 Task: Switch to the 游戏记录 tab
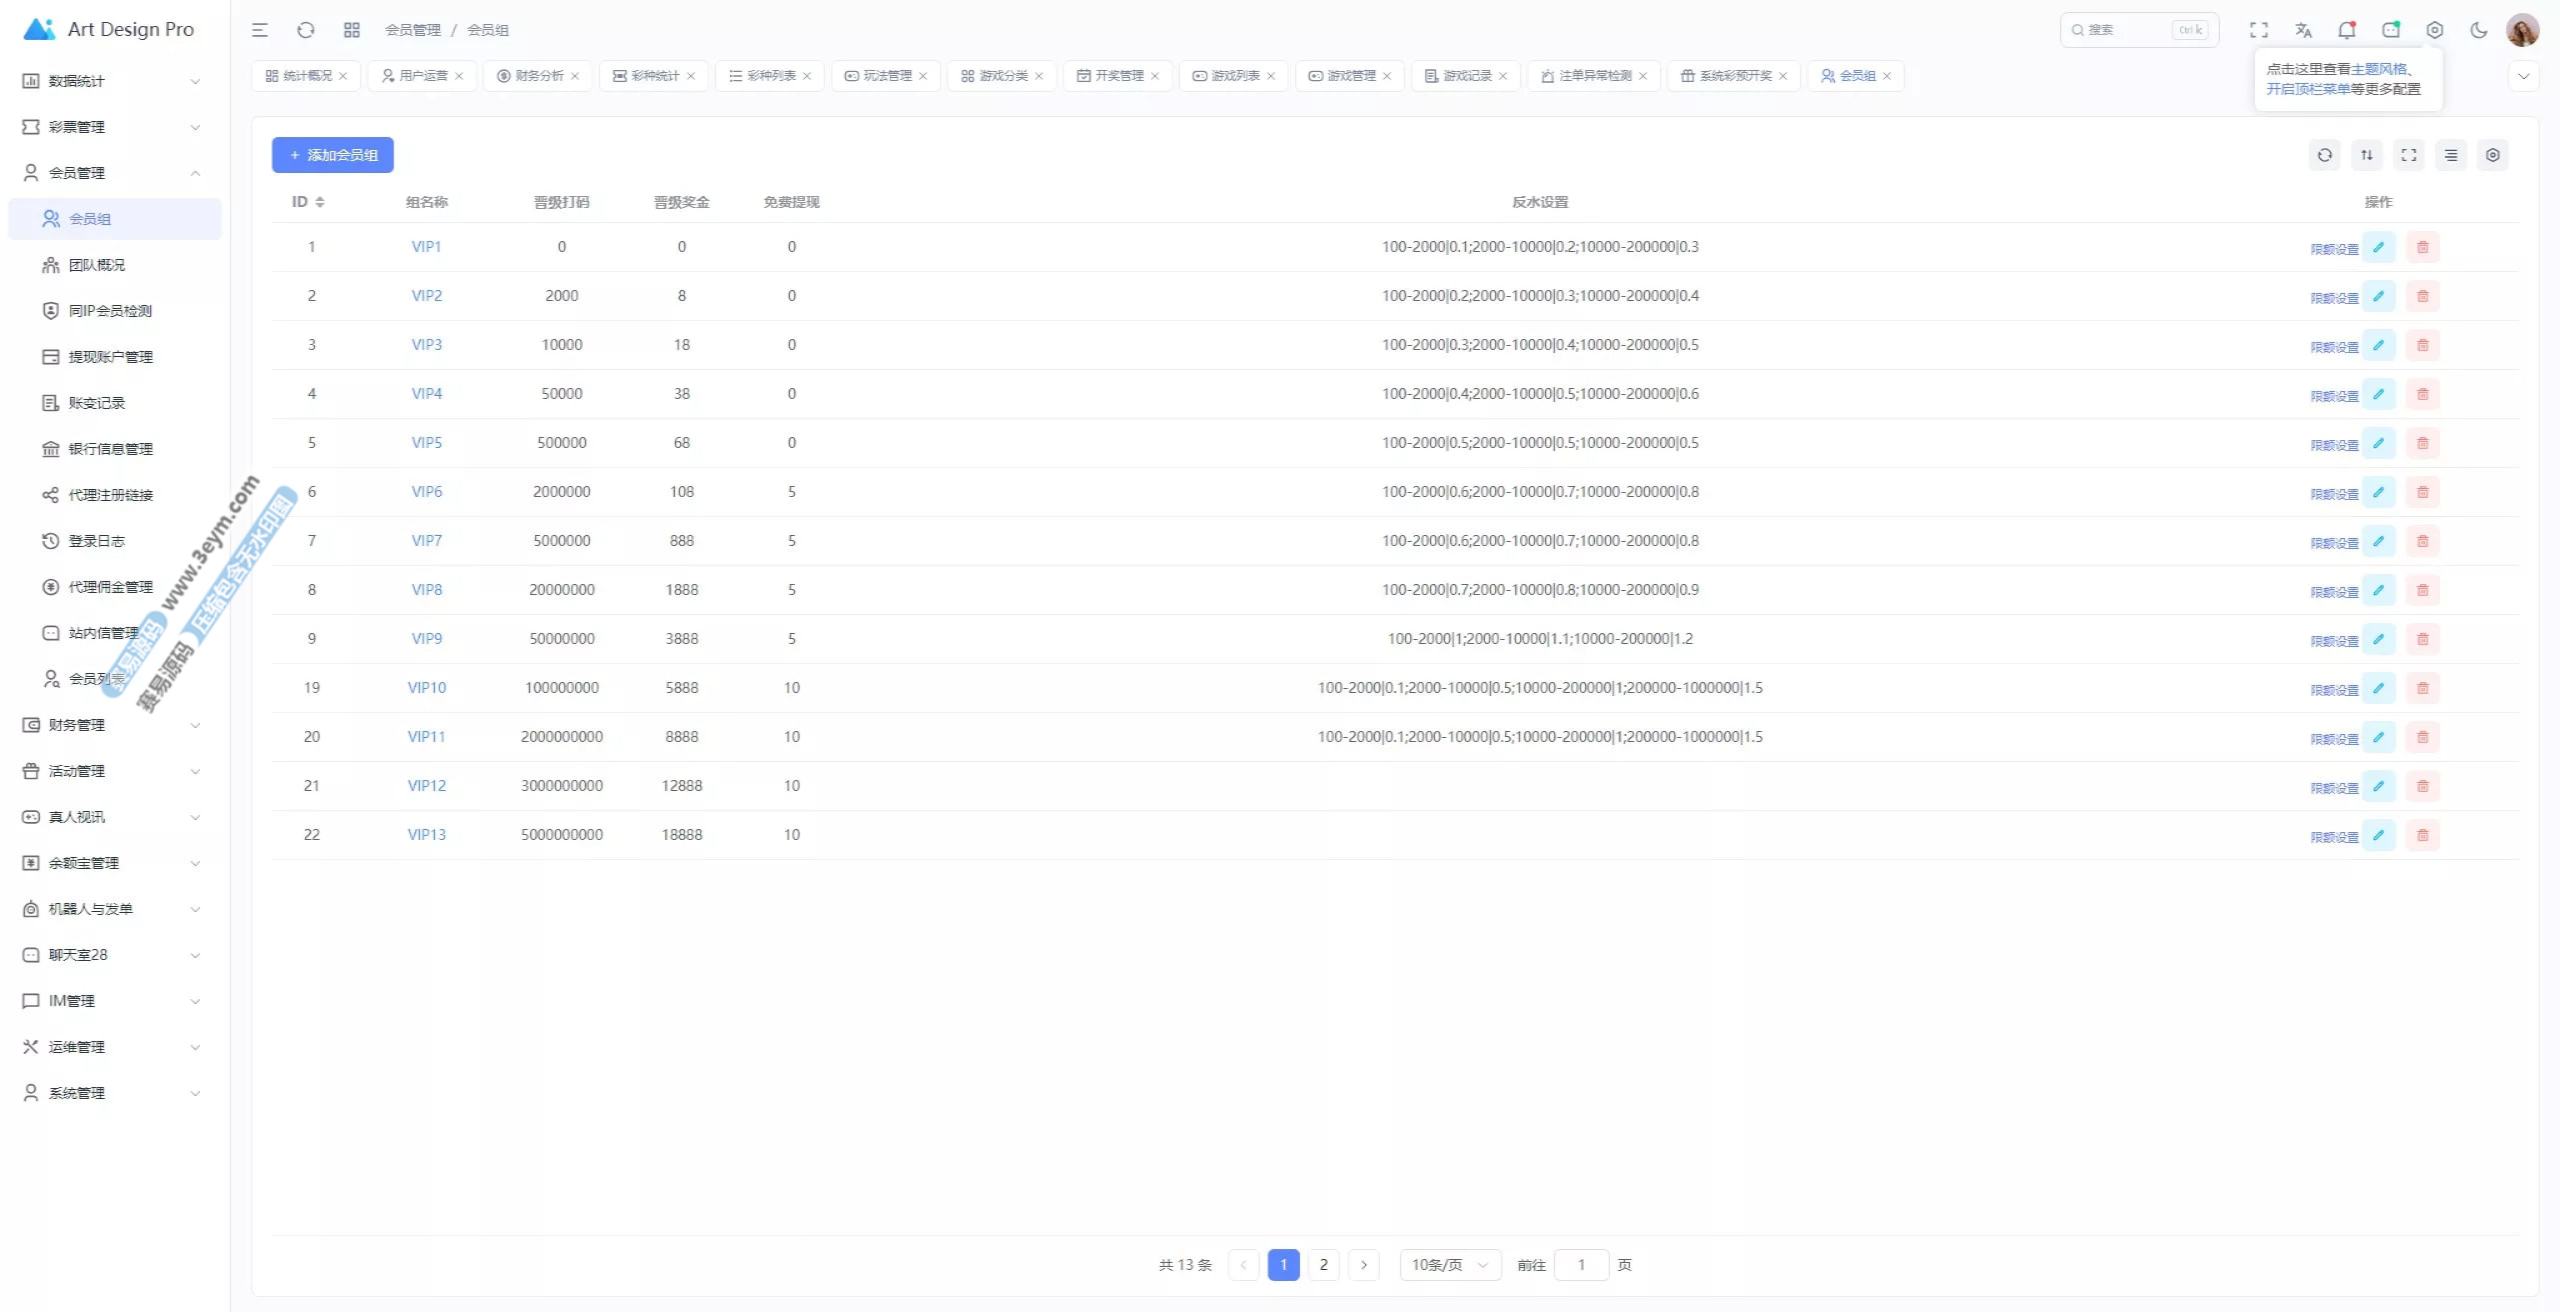(1466, 76)
